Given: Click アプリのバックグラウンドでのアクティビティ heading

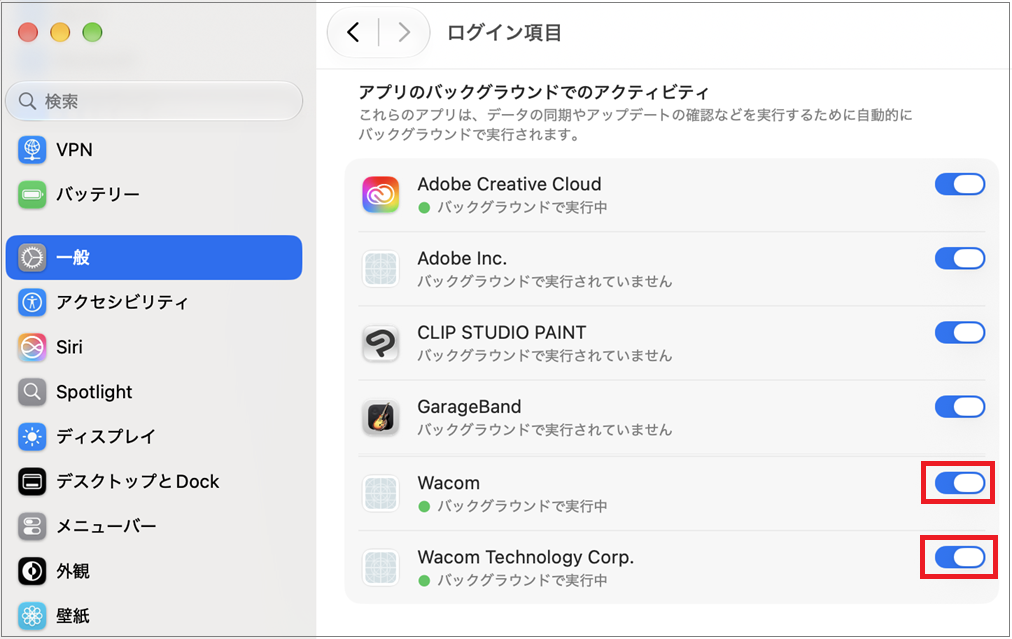Looking at the screenshot, I should pyautogui.click(x=534, y=92).
